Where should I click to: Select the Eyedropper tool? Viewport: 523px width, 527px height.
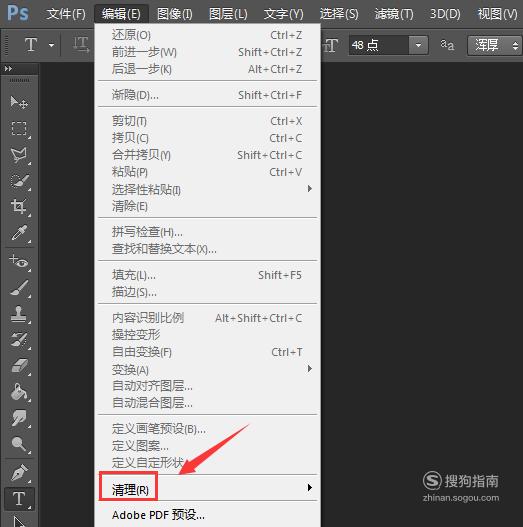(19, 233)
